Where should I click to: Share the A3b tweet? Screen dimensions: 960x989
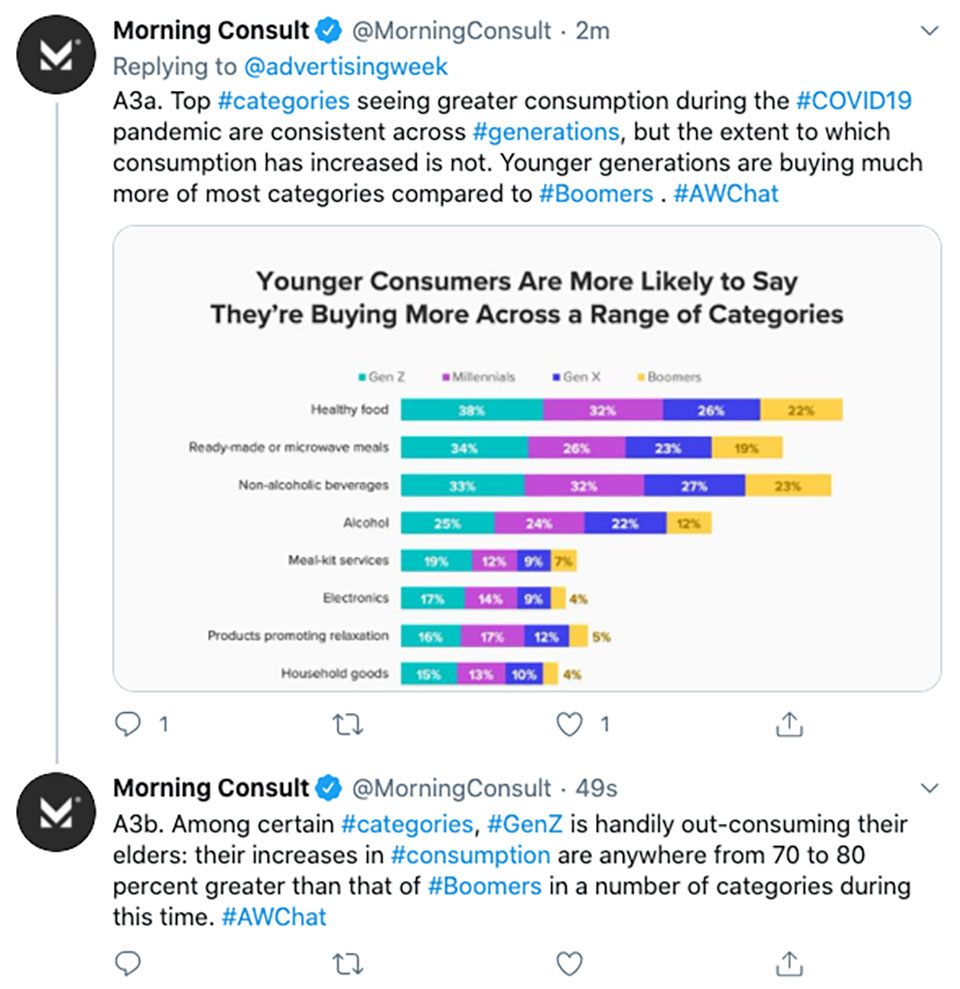click(789, 963)
